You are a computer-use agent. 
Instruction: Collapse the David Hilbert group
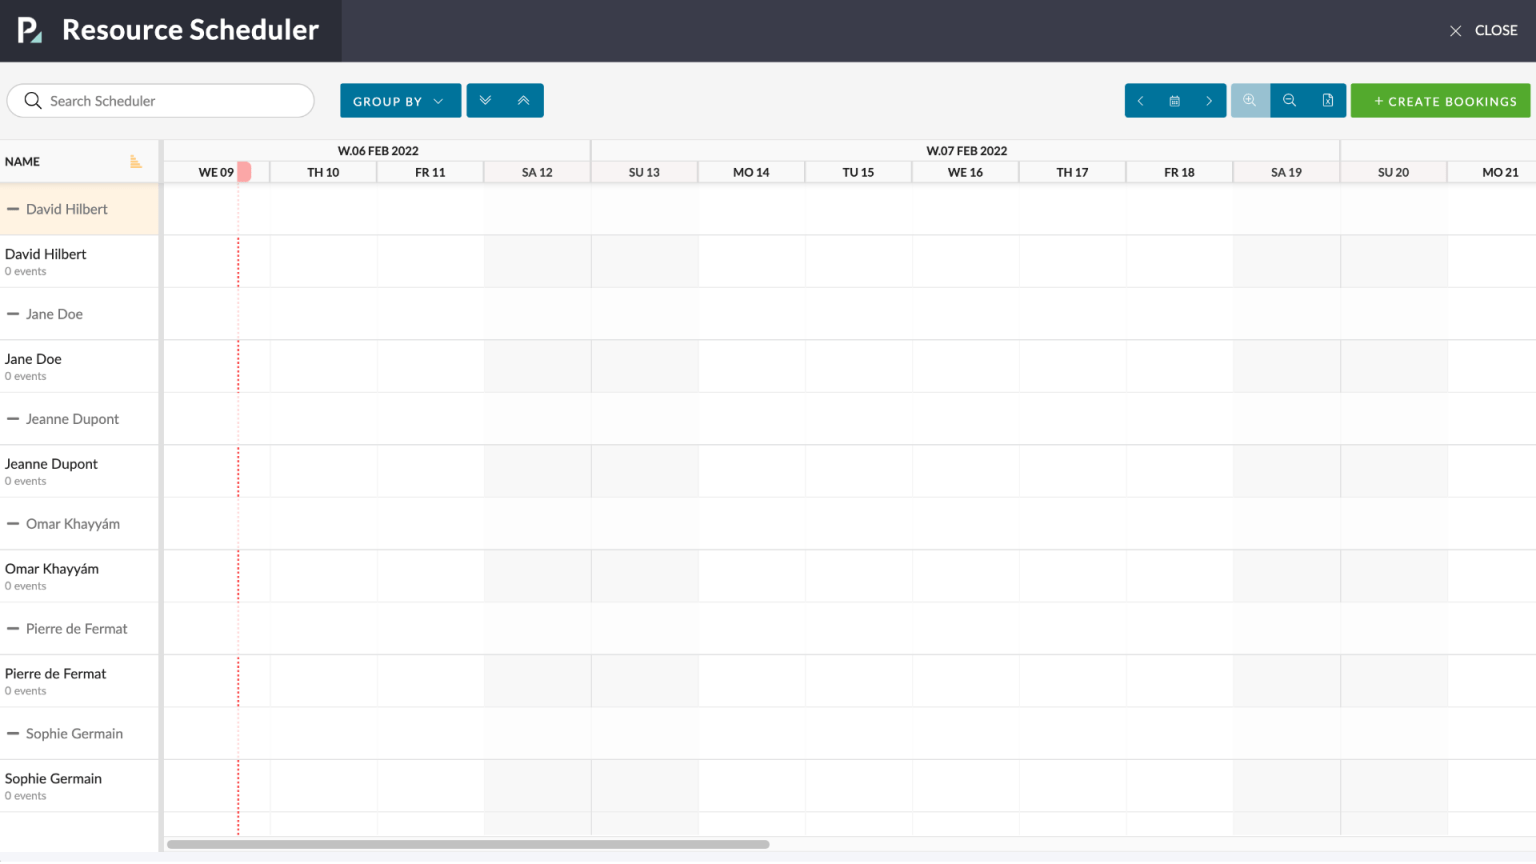click(x=13, y=209)
